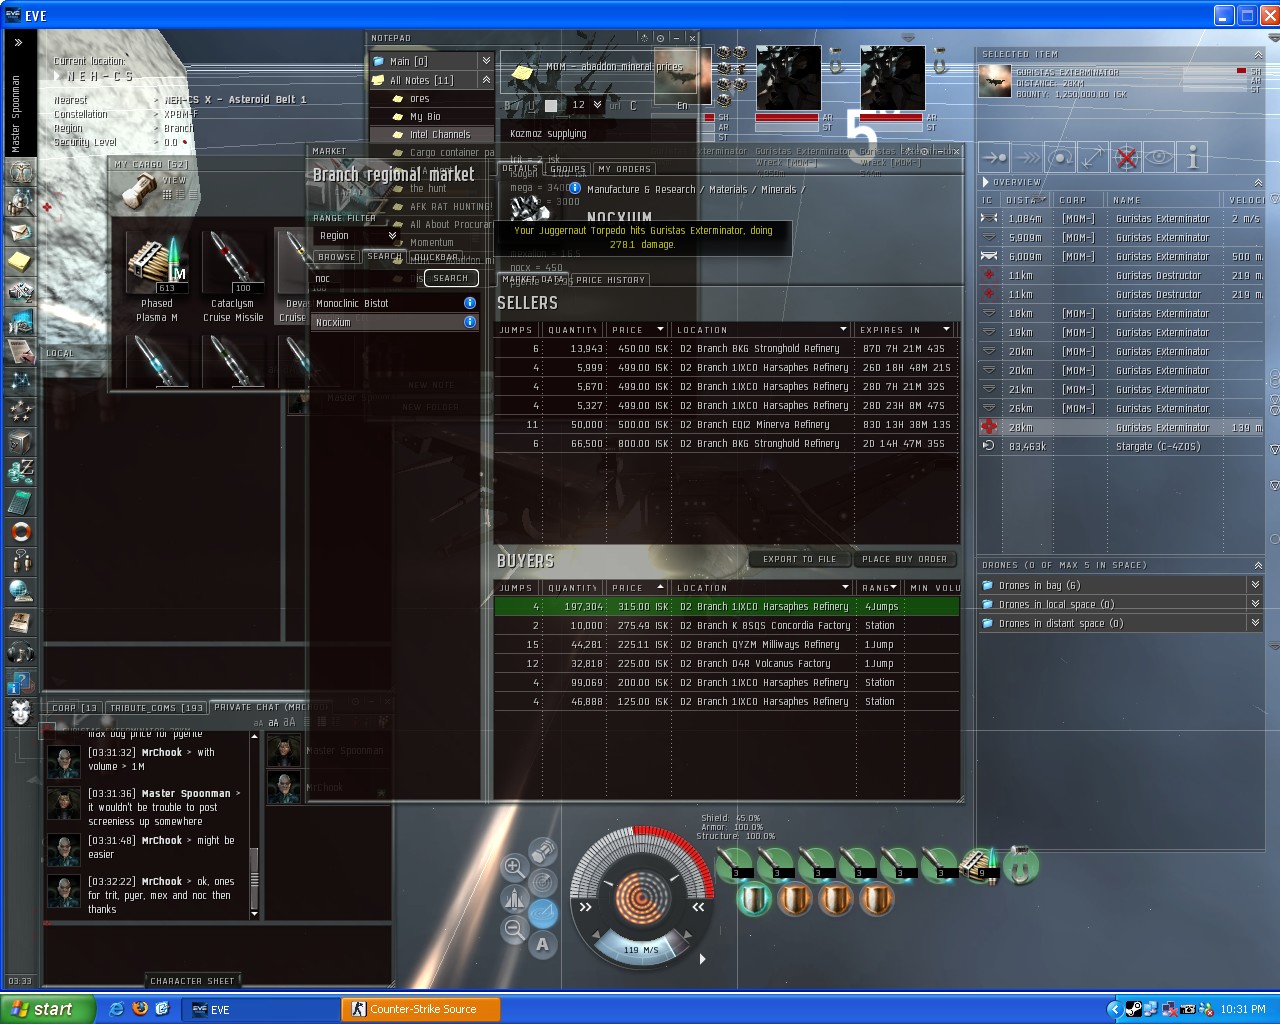The image size is (1280, 1024).
Task: Select the largest chat font size
Action: (289, 722)
